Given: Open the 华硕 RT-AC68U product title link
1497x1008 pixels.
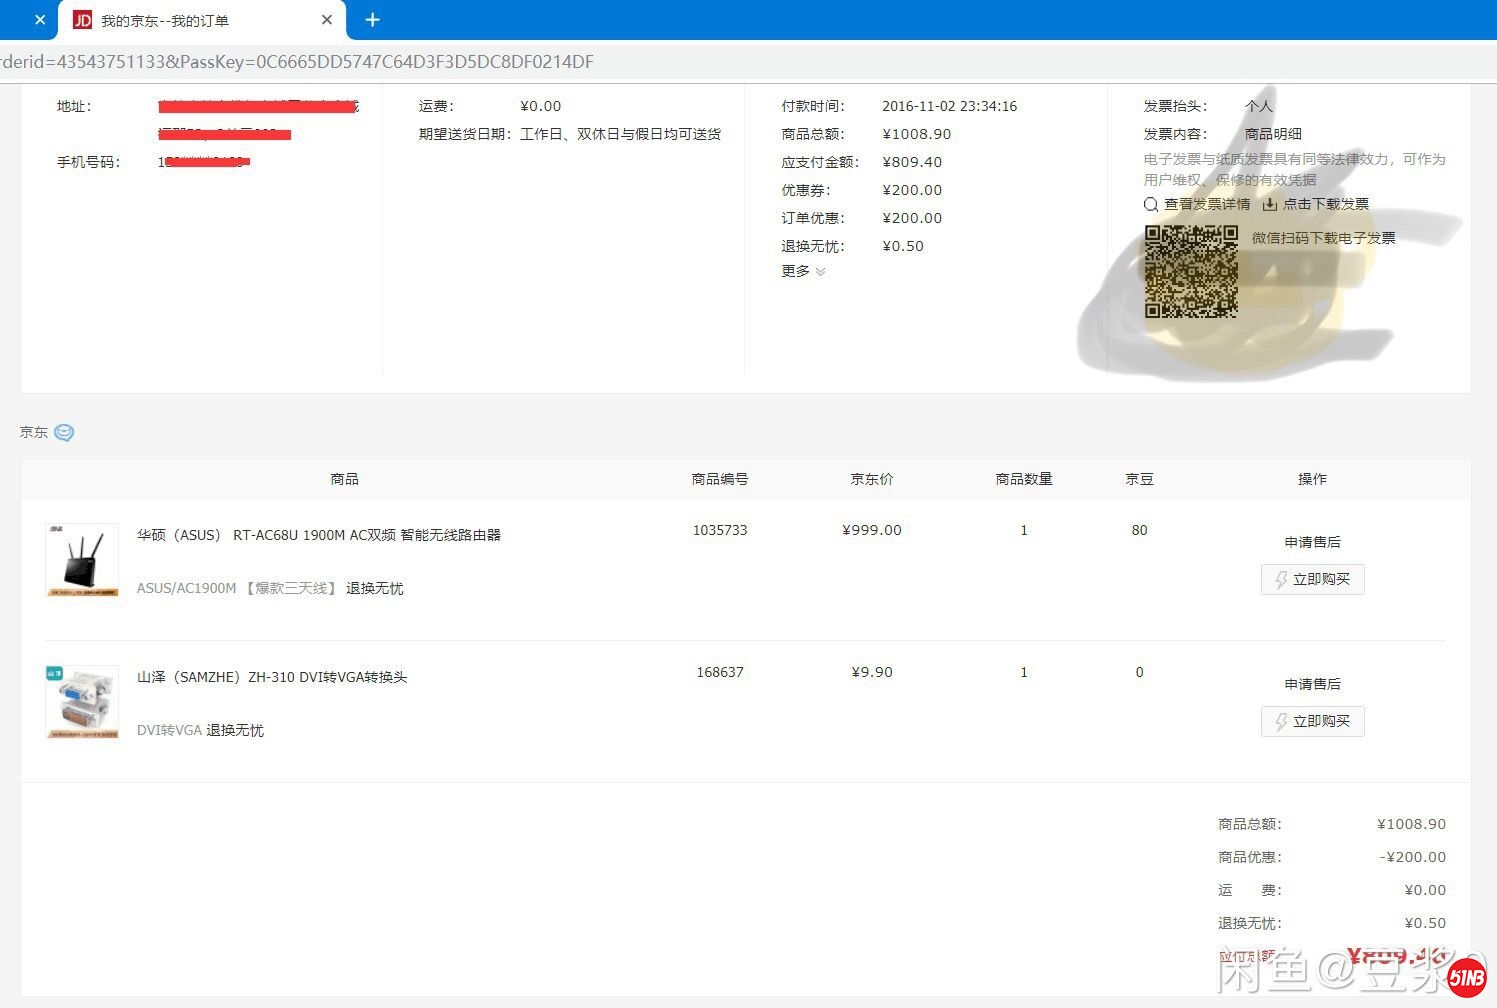Looking at the screenshot, I should [x=318, y=535].
